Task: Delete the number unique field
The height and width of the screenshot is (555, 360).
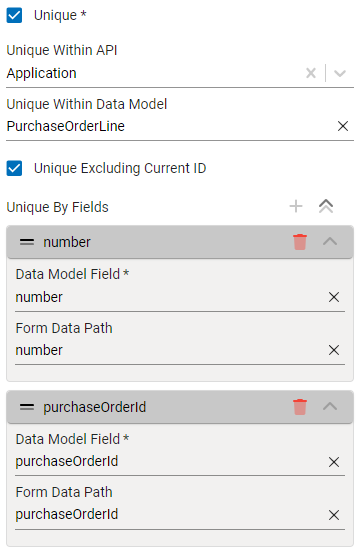Action: (300, 242)
